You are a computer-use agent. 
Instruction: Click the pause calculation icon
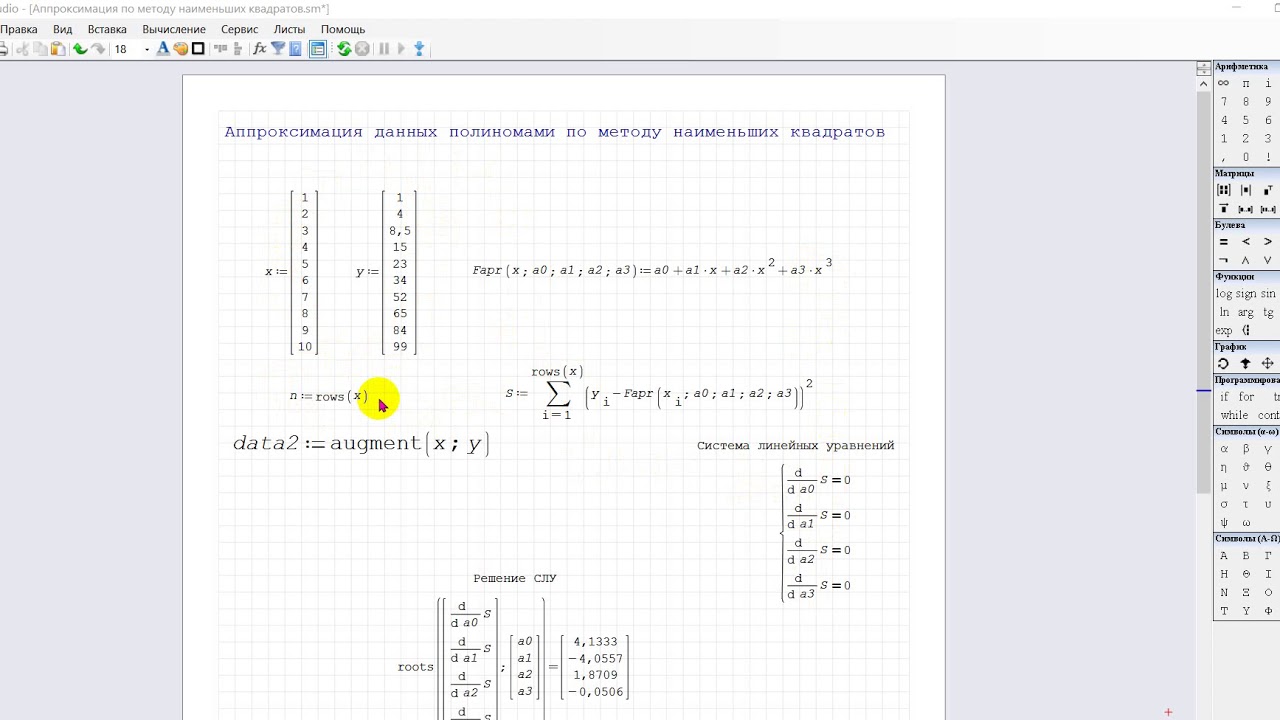[x=384, y=49]
